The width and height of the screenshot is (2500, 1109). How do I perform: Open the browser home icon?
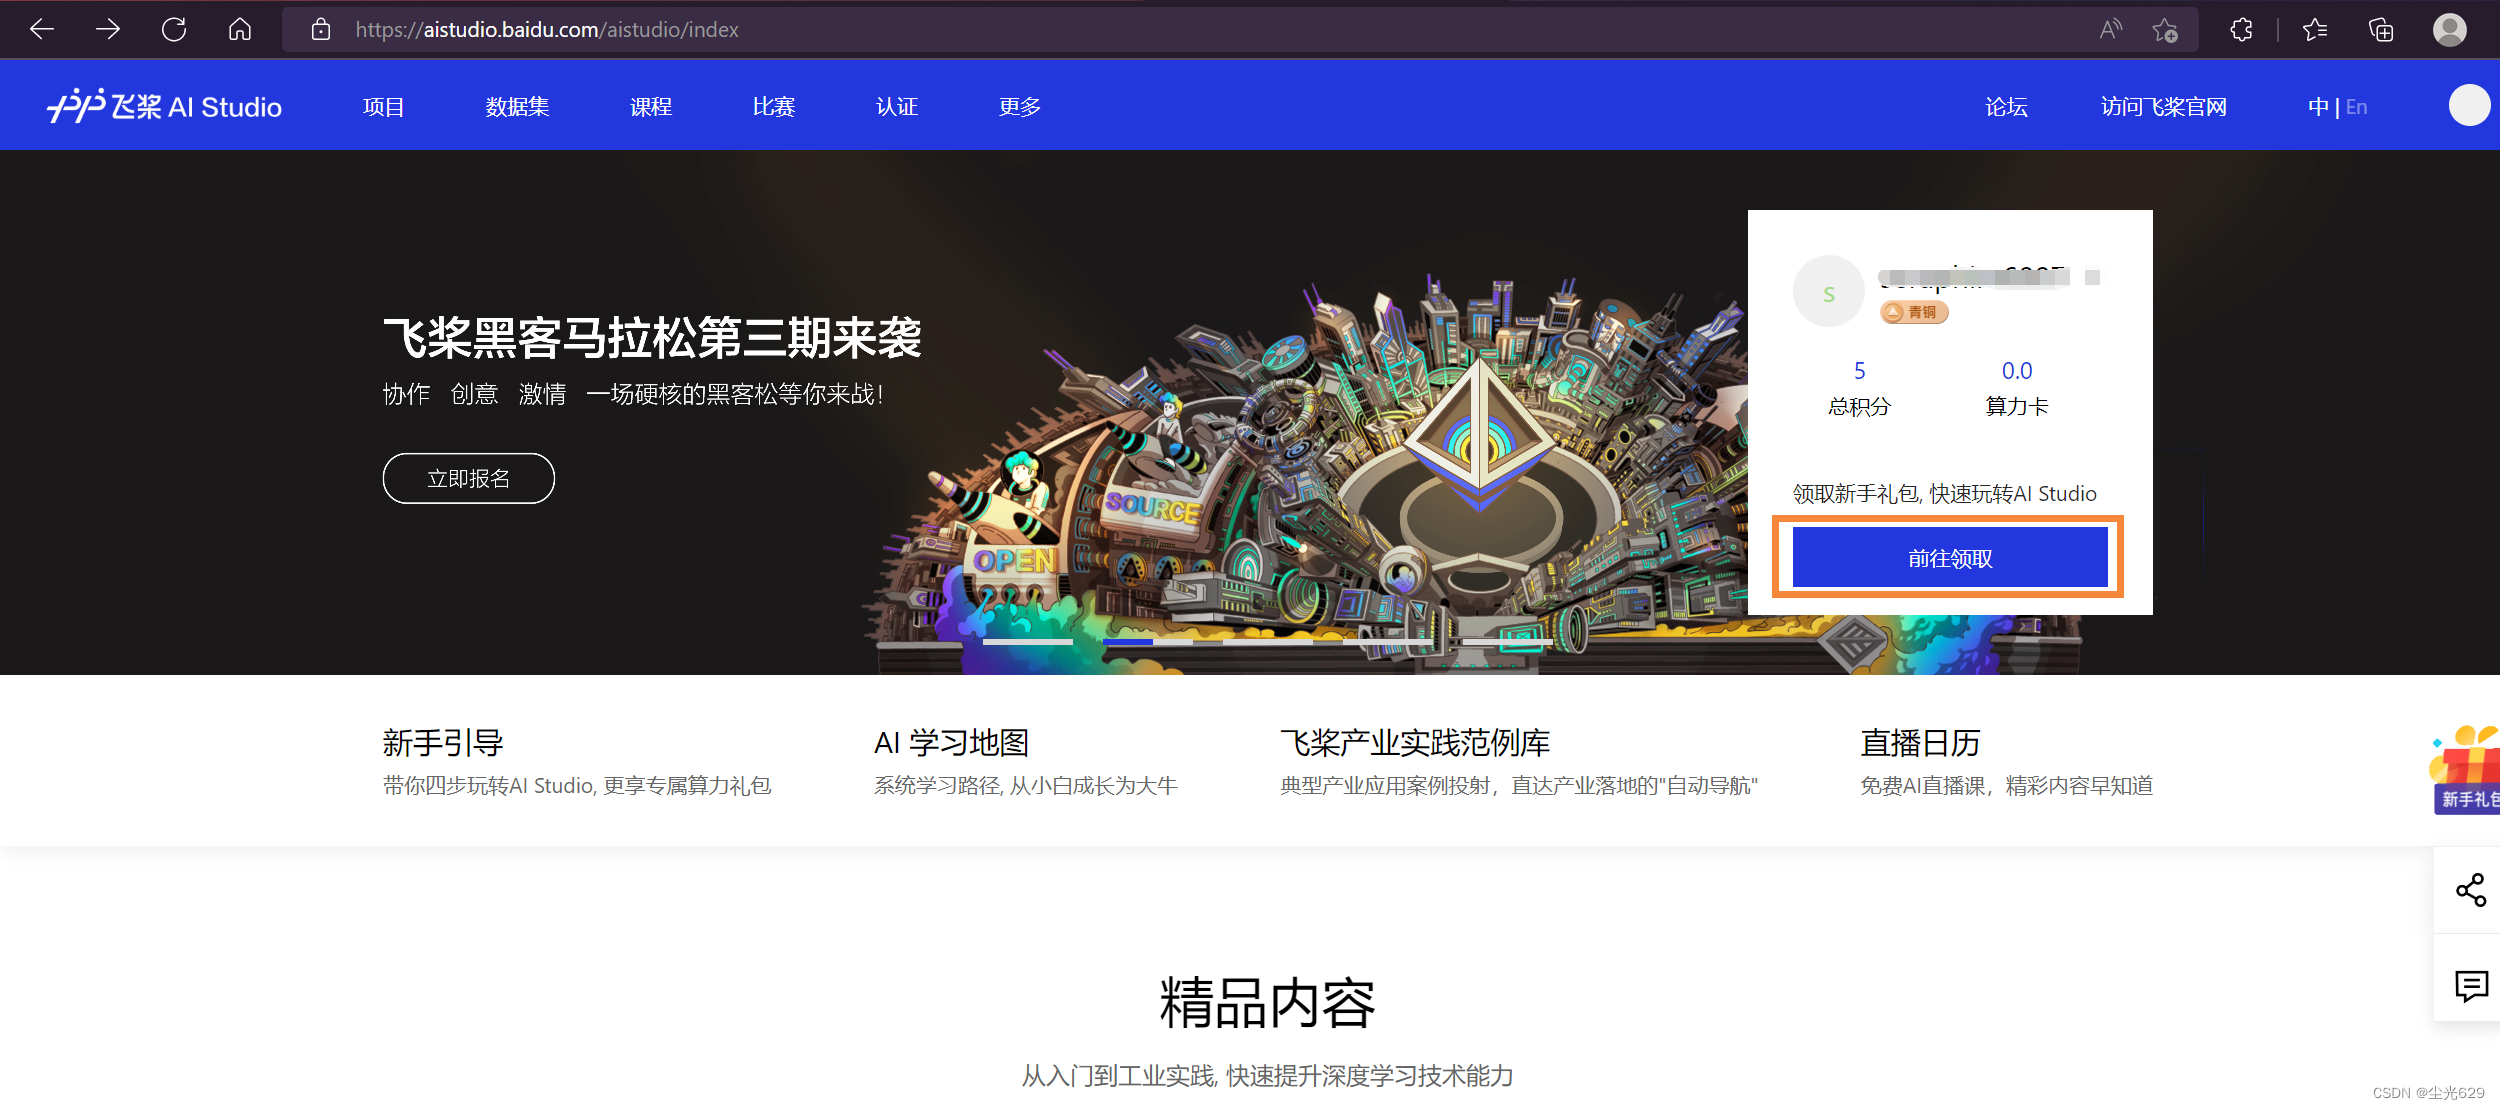coord(240,30)
